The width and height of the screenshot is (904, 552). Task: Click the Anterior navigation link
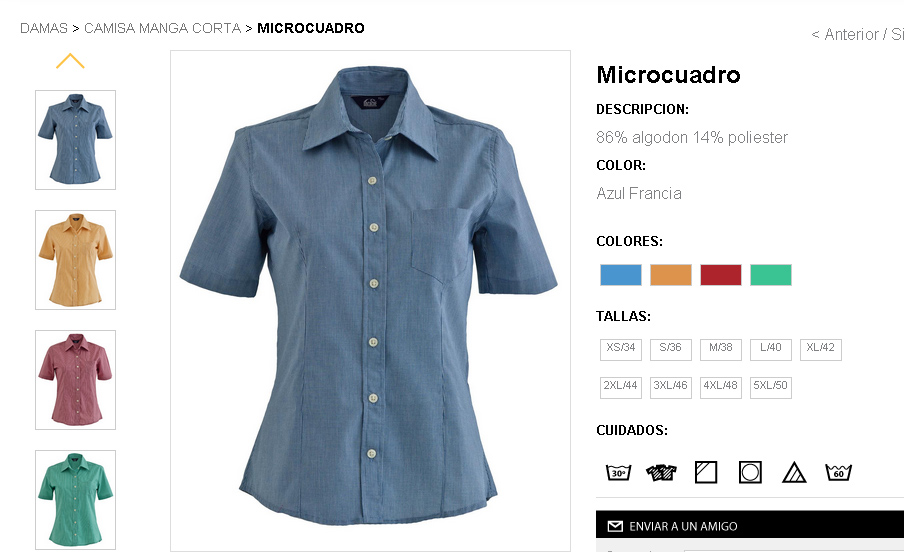point(846,35)
